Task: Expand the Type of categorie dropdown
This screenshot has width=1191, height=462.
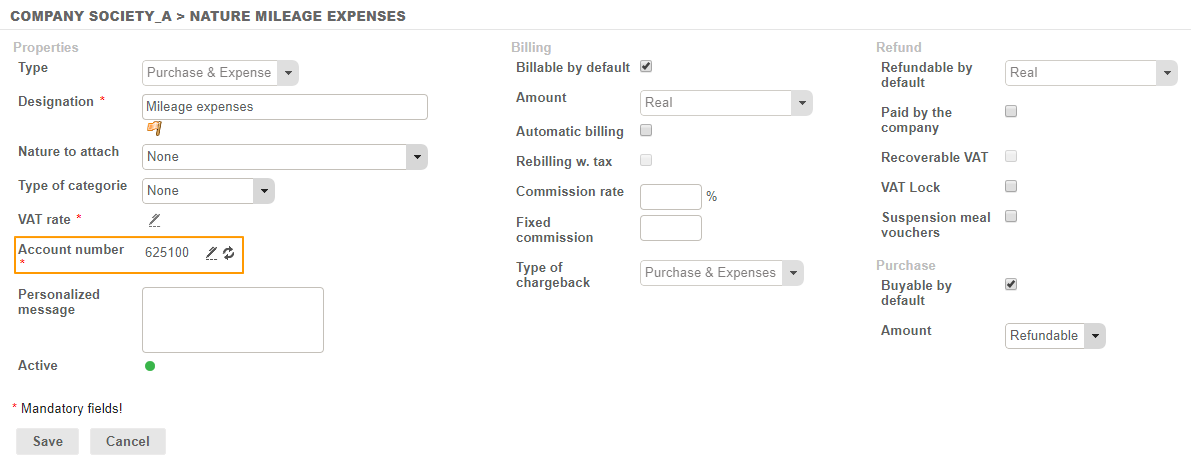Action: (209, 191)
